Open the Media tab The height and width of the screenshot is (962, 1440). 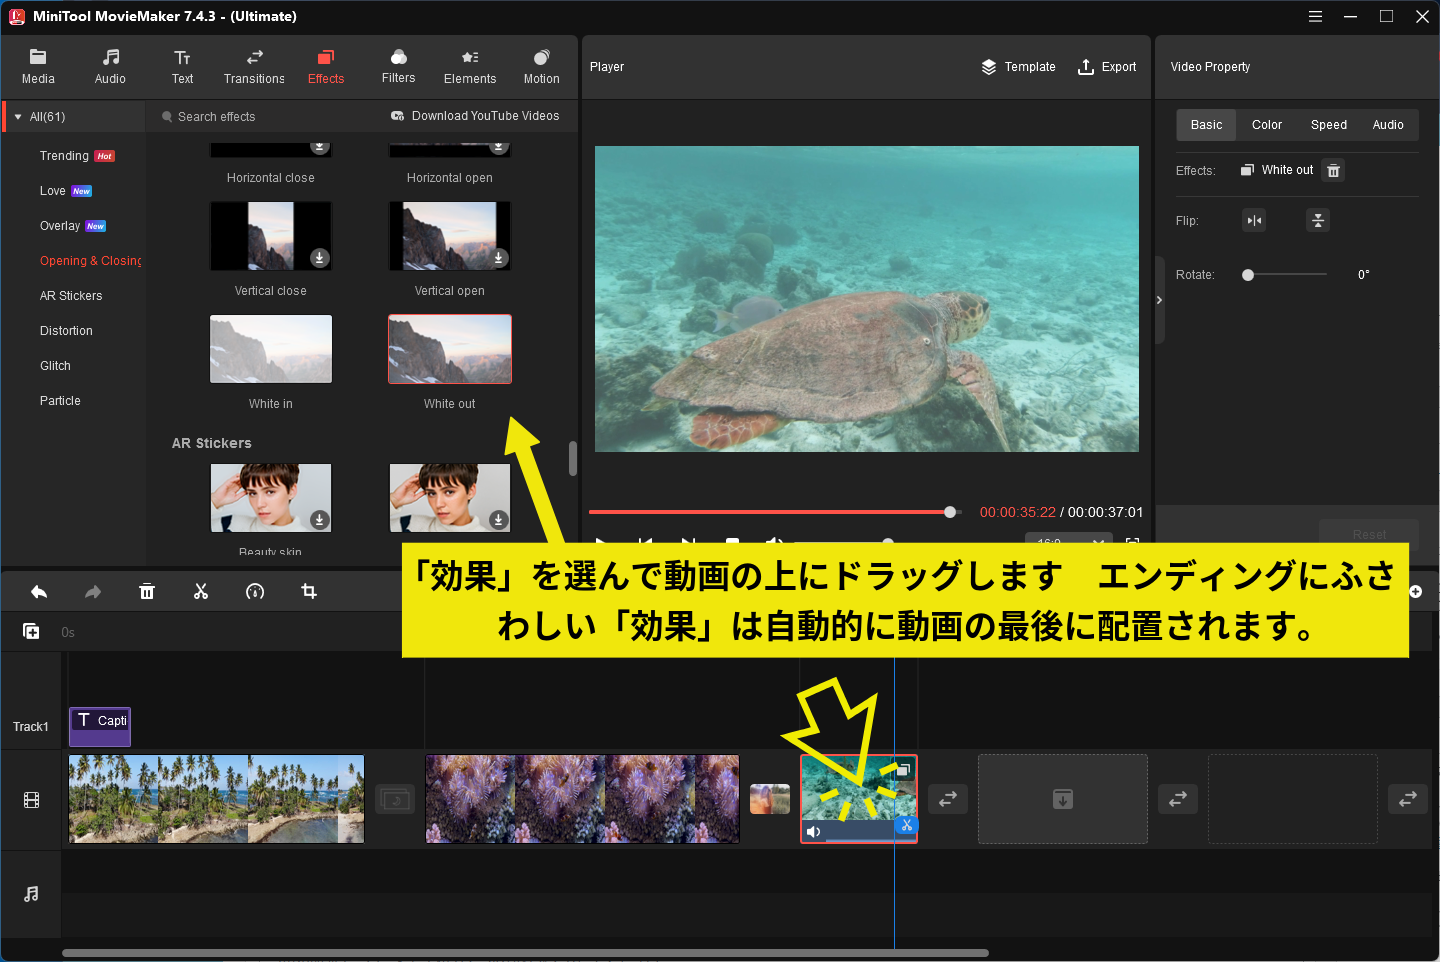coord(38,66)
